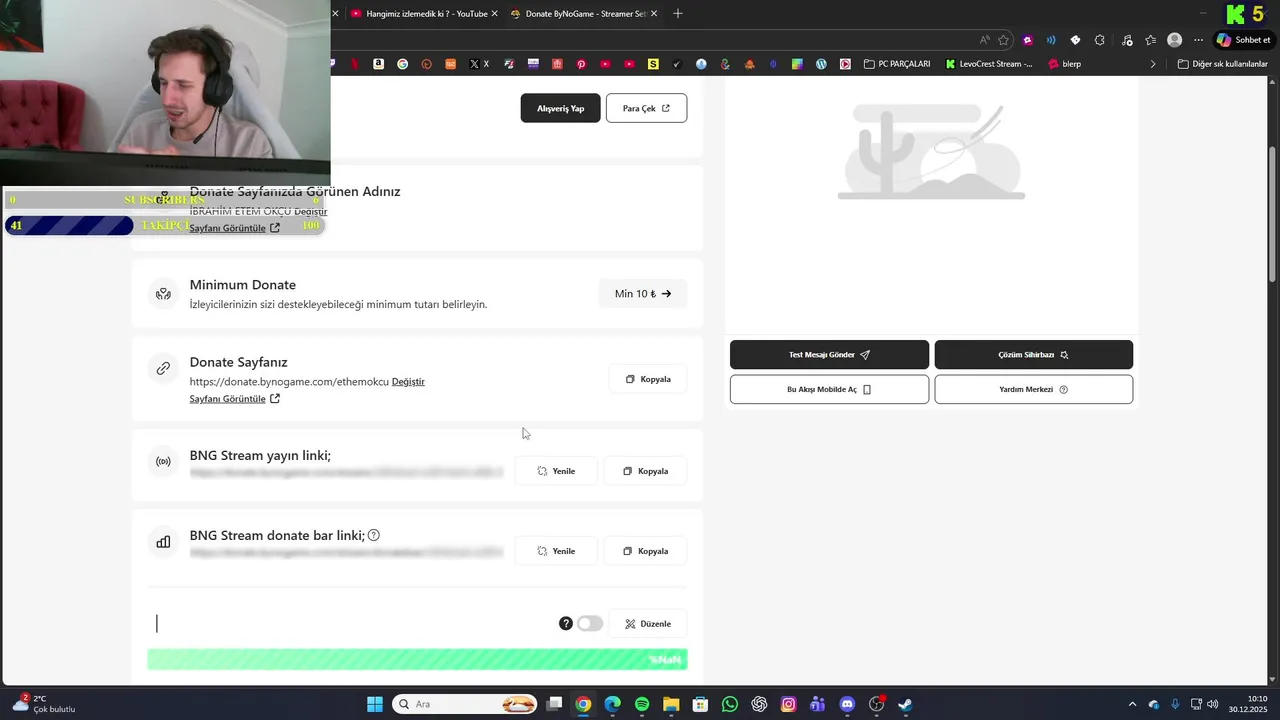
Task: Open File Explorer from the taskbar
Action: pyautogui.click(x=671, y=704)
